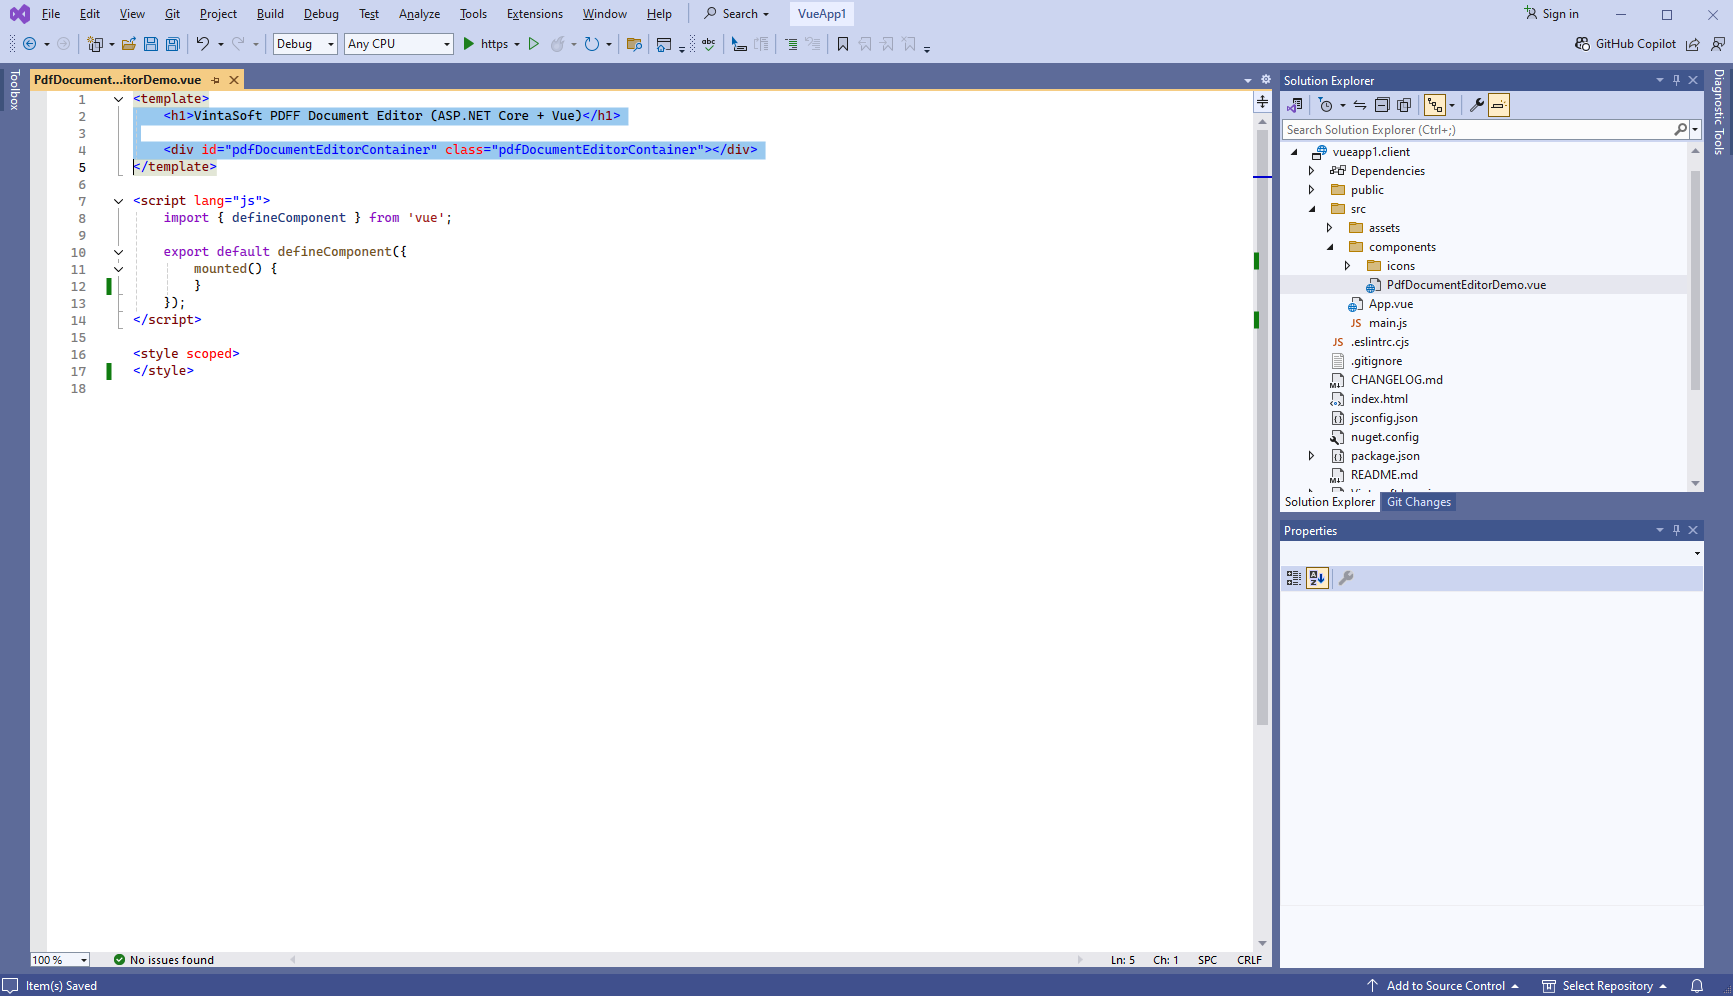Click the Search Solution Explorer input field
Screen dimensions: 1733x996
1478,130
